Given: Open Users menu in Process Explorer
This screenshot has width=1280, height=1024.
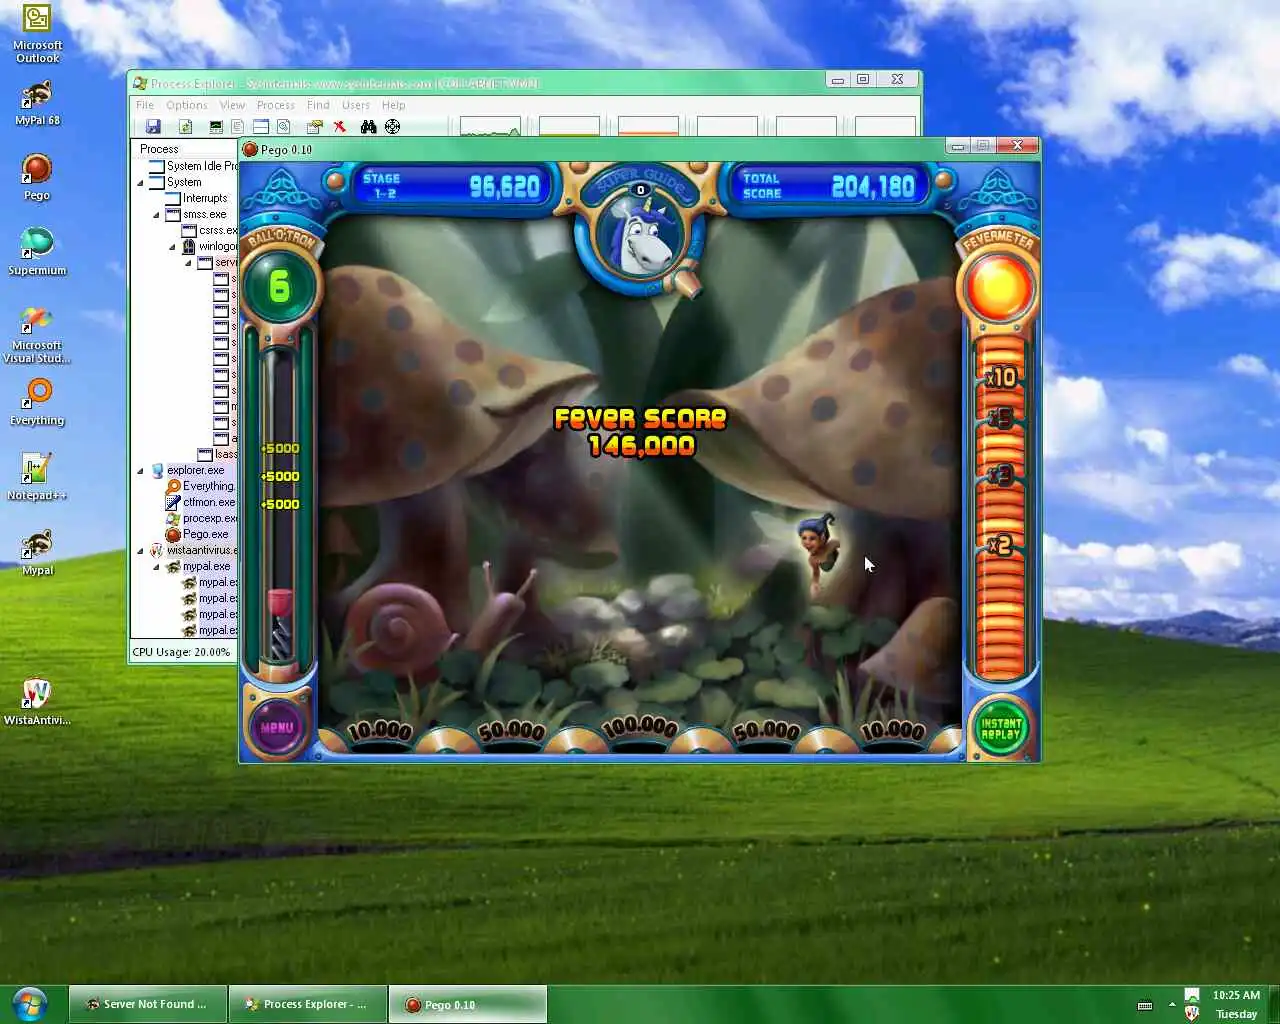Looking at the screenshot, I should coord(356,105).
